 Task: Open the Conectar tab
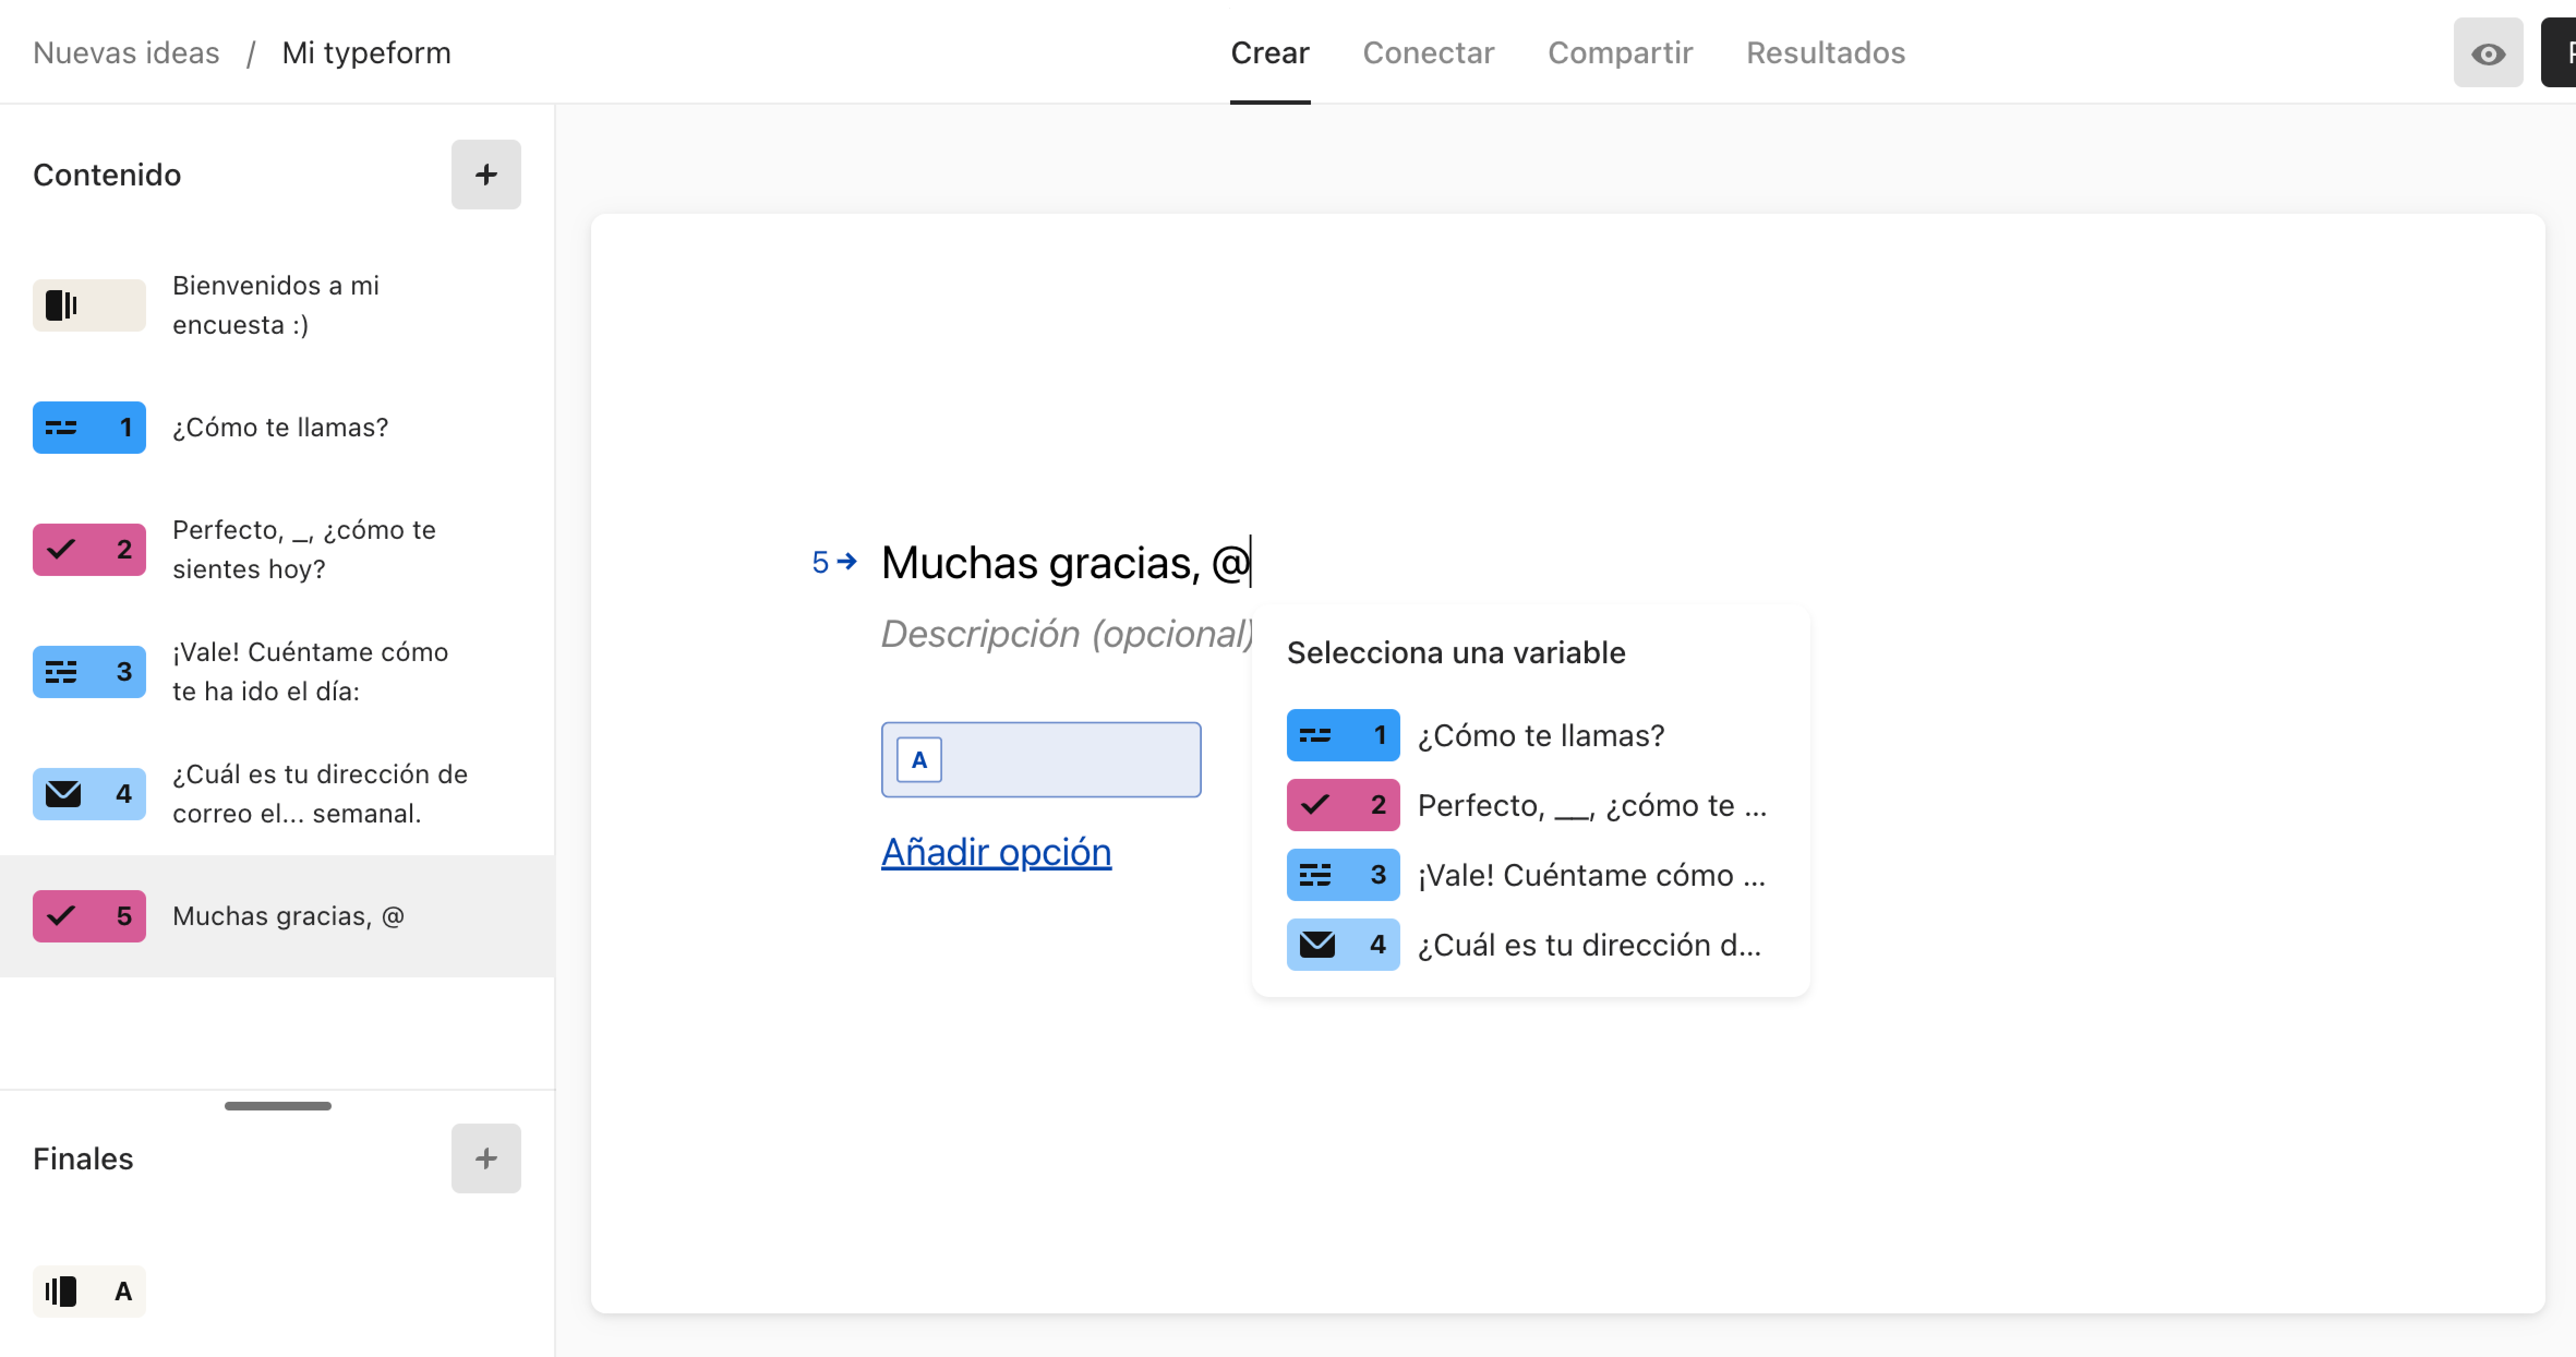1428,53
